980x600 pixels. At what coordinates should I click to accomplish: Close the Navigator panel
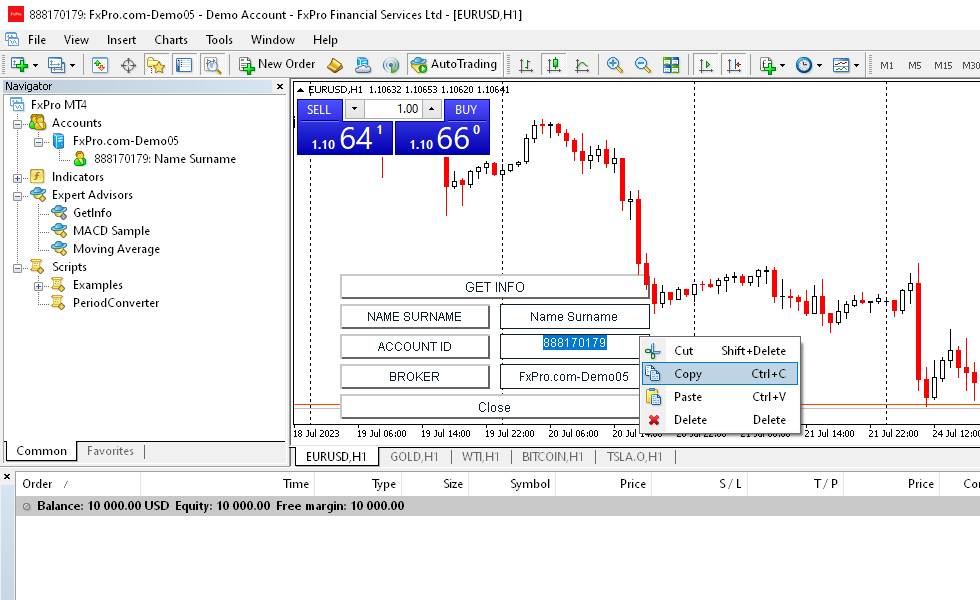[x=280, y=86]
